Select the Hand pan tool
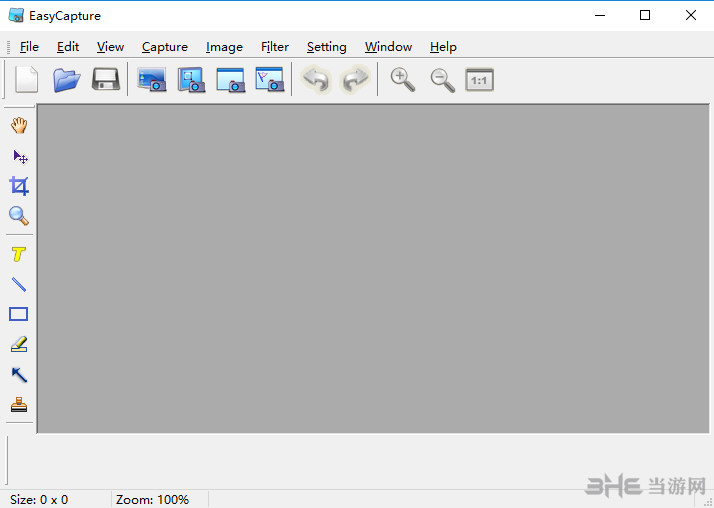 click(19, 125)
